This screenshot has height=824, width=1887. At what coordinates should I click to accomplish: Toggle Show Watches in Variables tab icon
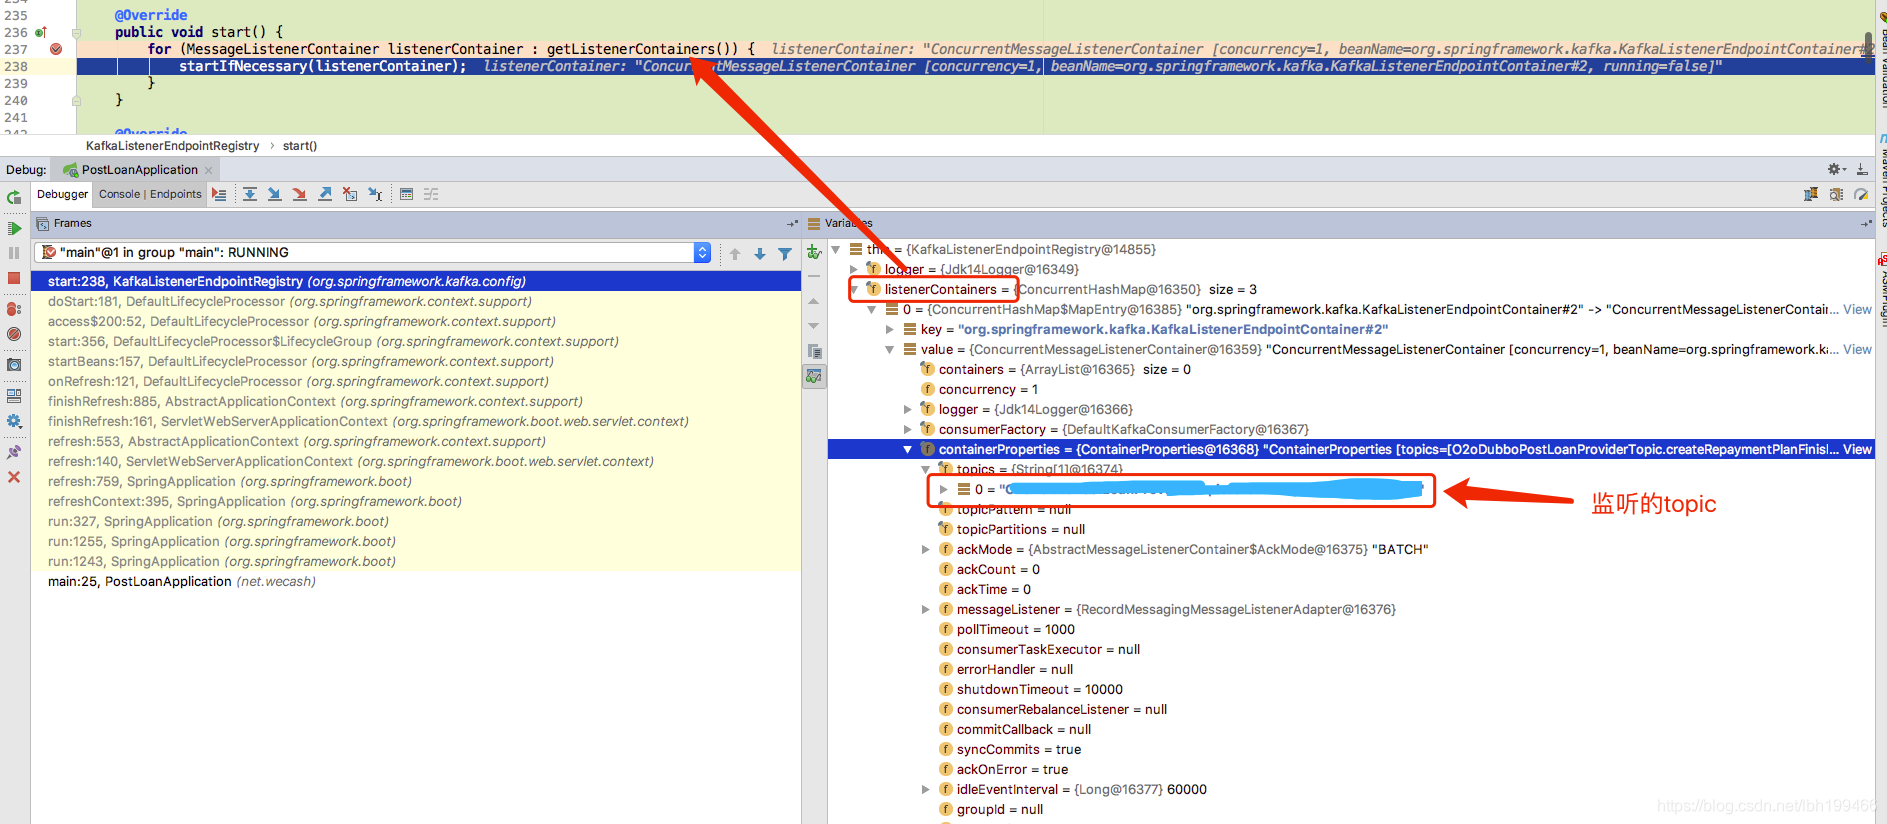(x=814, y=376)
